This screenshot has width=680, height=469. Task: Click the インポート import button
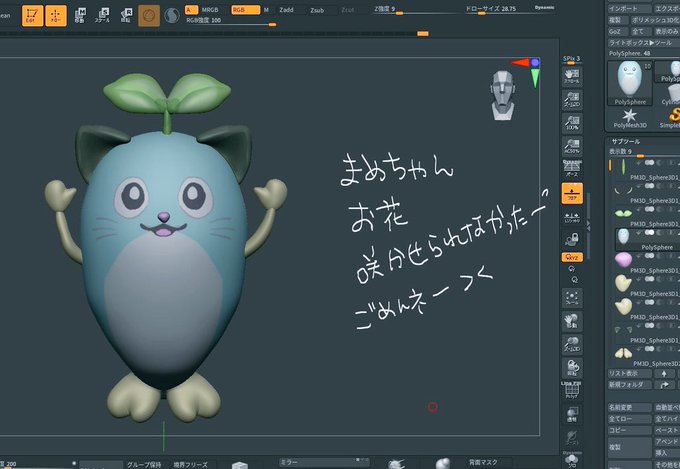click(629, 9)
